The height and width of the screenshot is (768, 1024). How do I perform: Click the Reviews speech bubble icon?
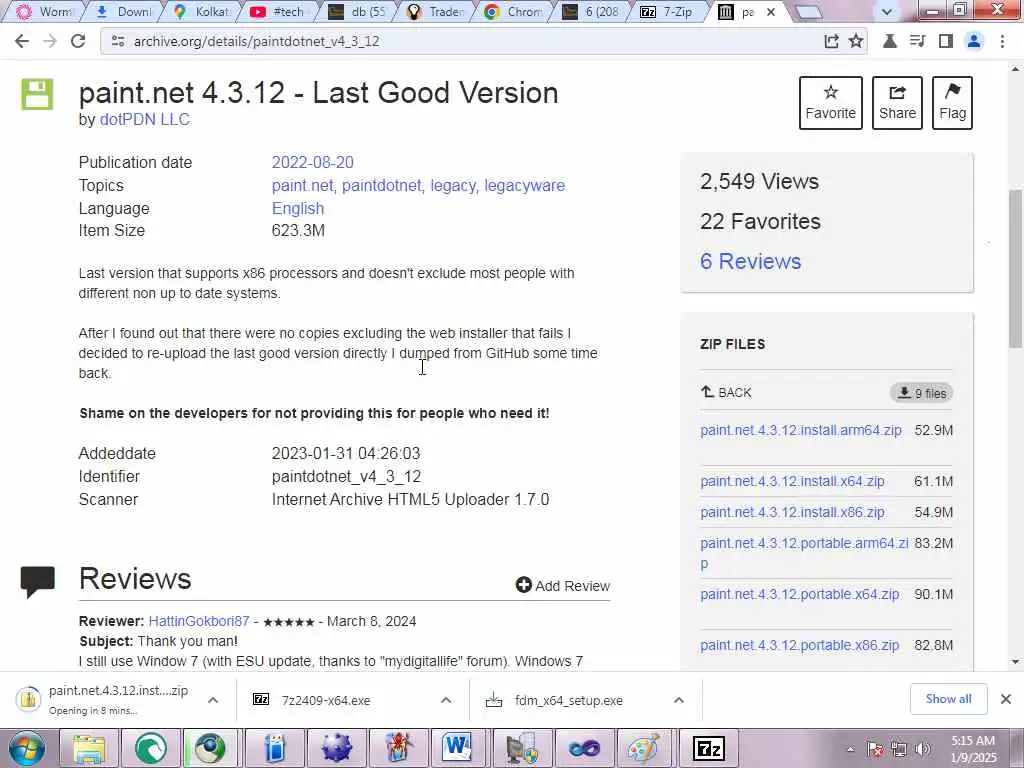[37, 581]
